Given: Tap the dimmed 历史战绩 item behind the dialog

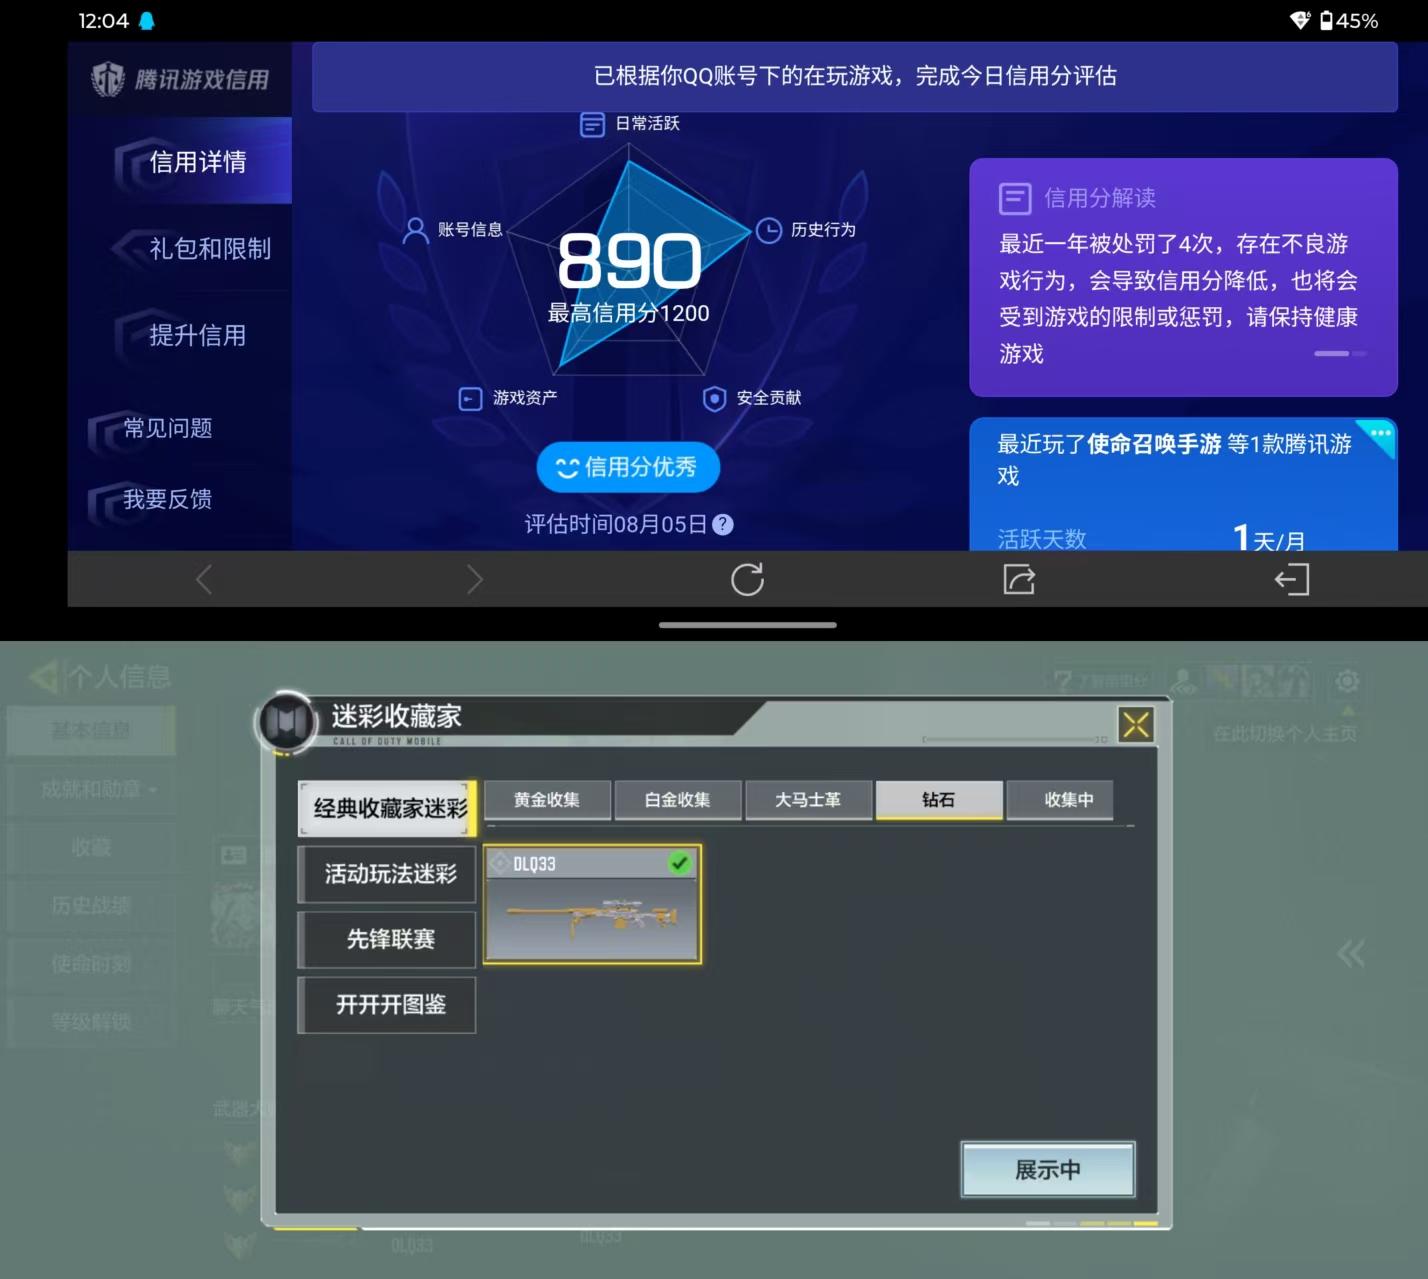Looking at the screenshot, I should pyautogui.click(x=91, y=905).
